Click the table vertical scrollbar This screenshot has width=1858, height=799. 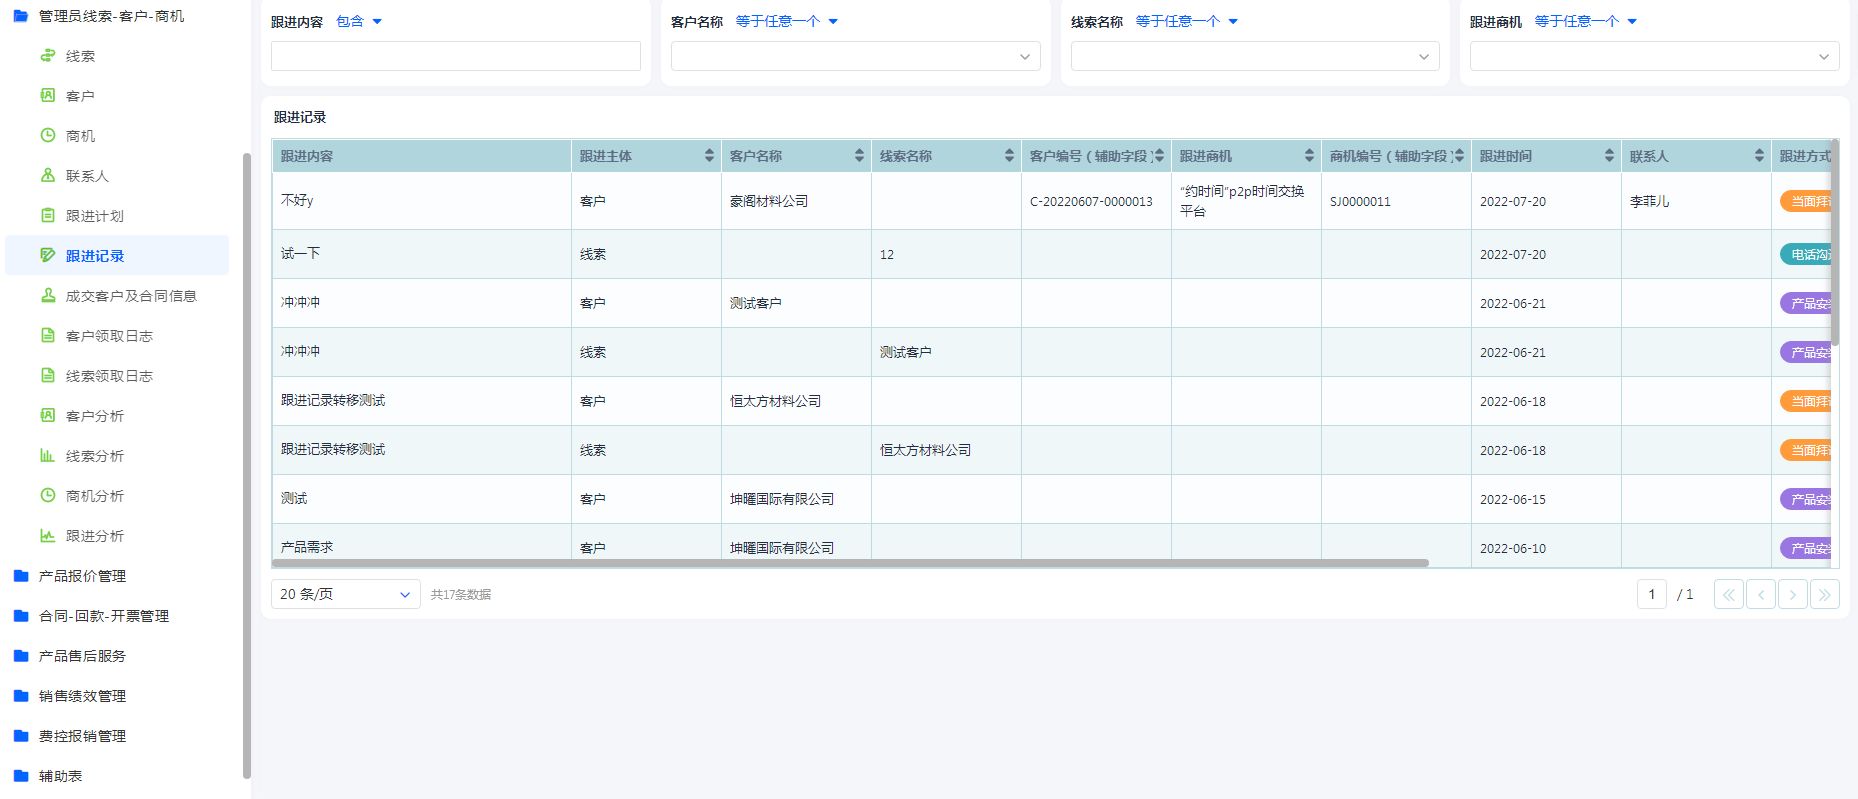(x=1835, y=242)
